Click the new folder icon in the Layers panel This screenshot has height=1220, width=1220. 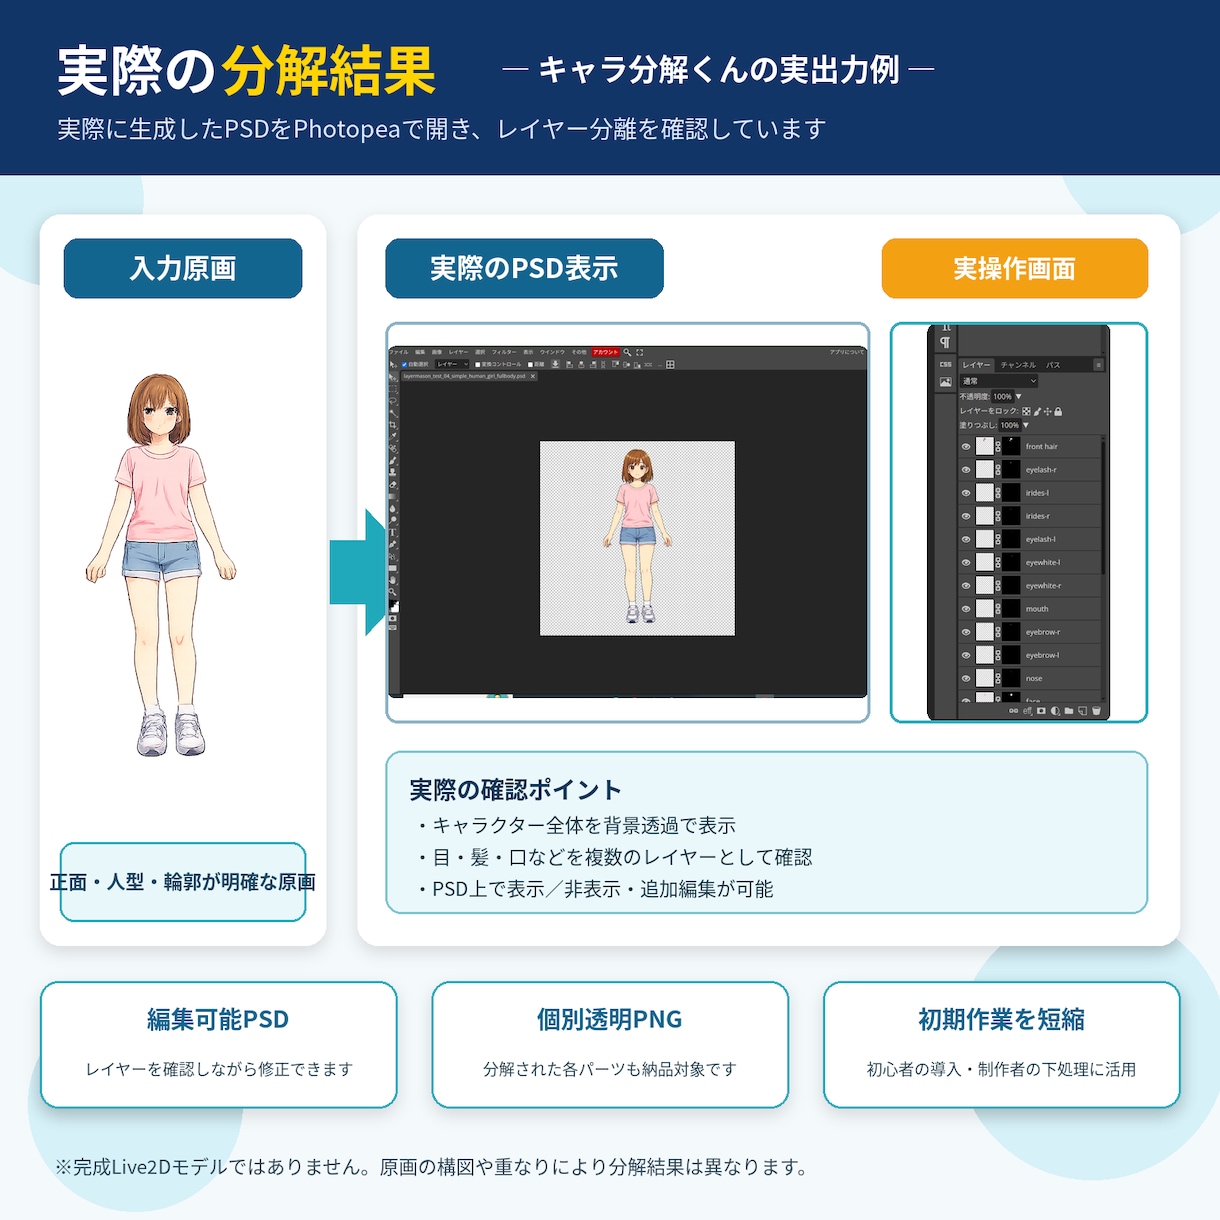coord(1069,711)
